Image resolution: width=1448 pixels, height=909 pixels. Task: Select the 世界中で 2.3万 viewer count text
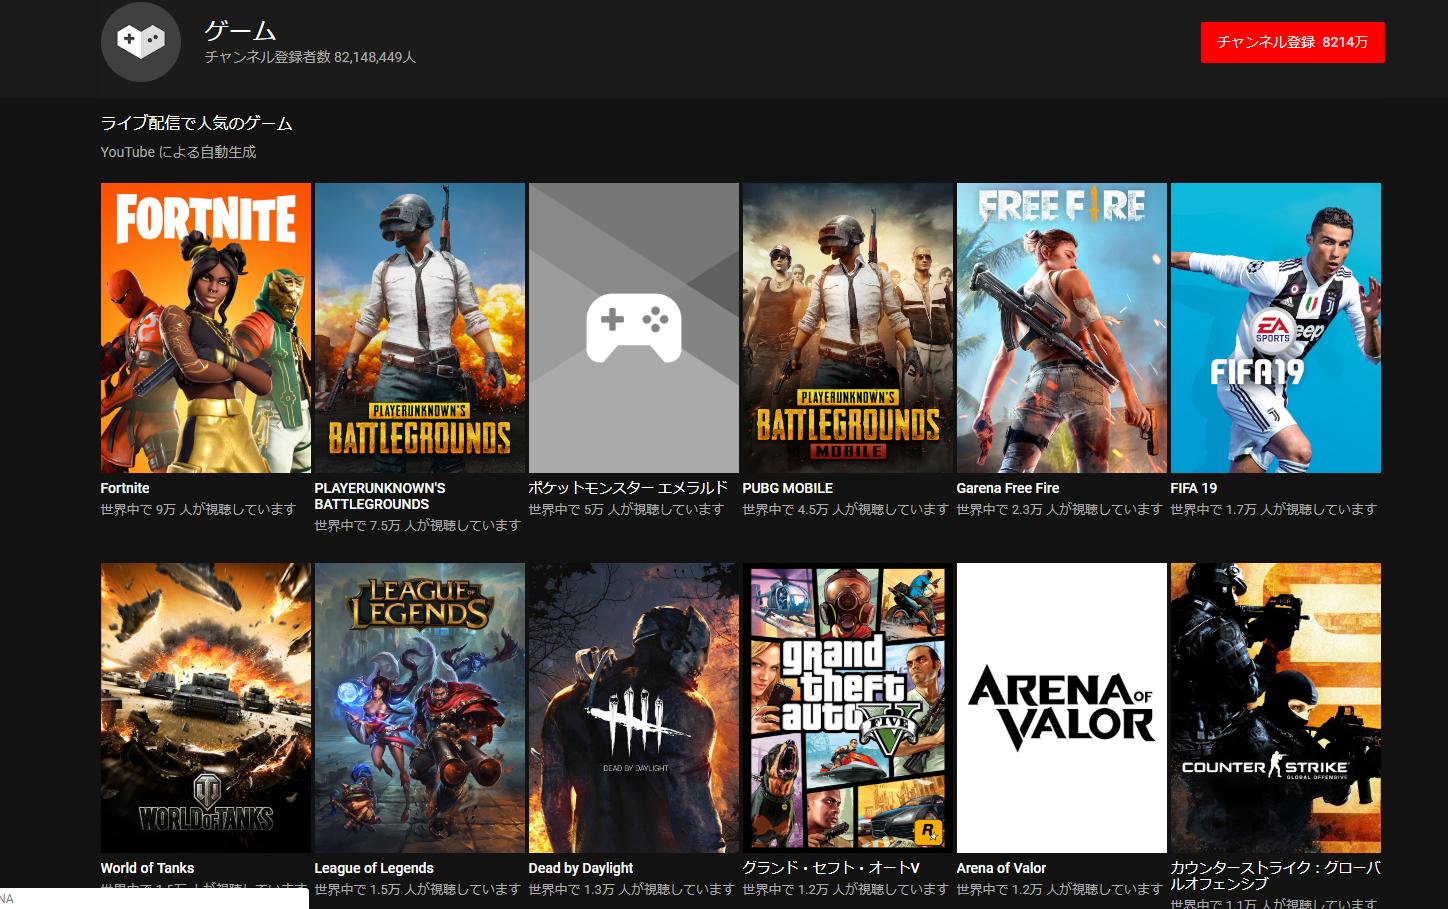point(1060,509)
